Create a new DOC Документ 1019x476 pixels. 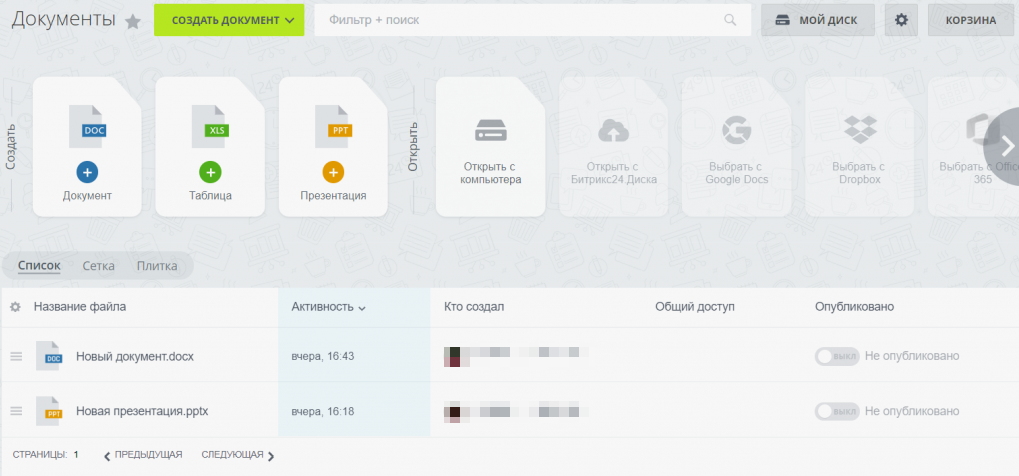pyautogui.click(x=87, y=147)
